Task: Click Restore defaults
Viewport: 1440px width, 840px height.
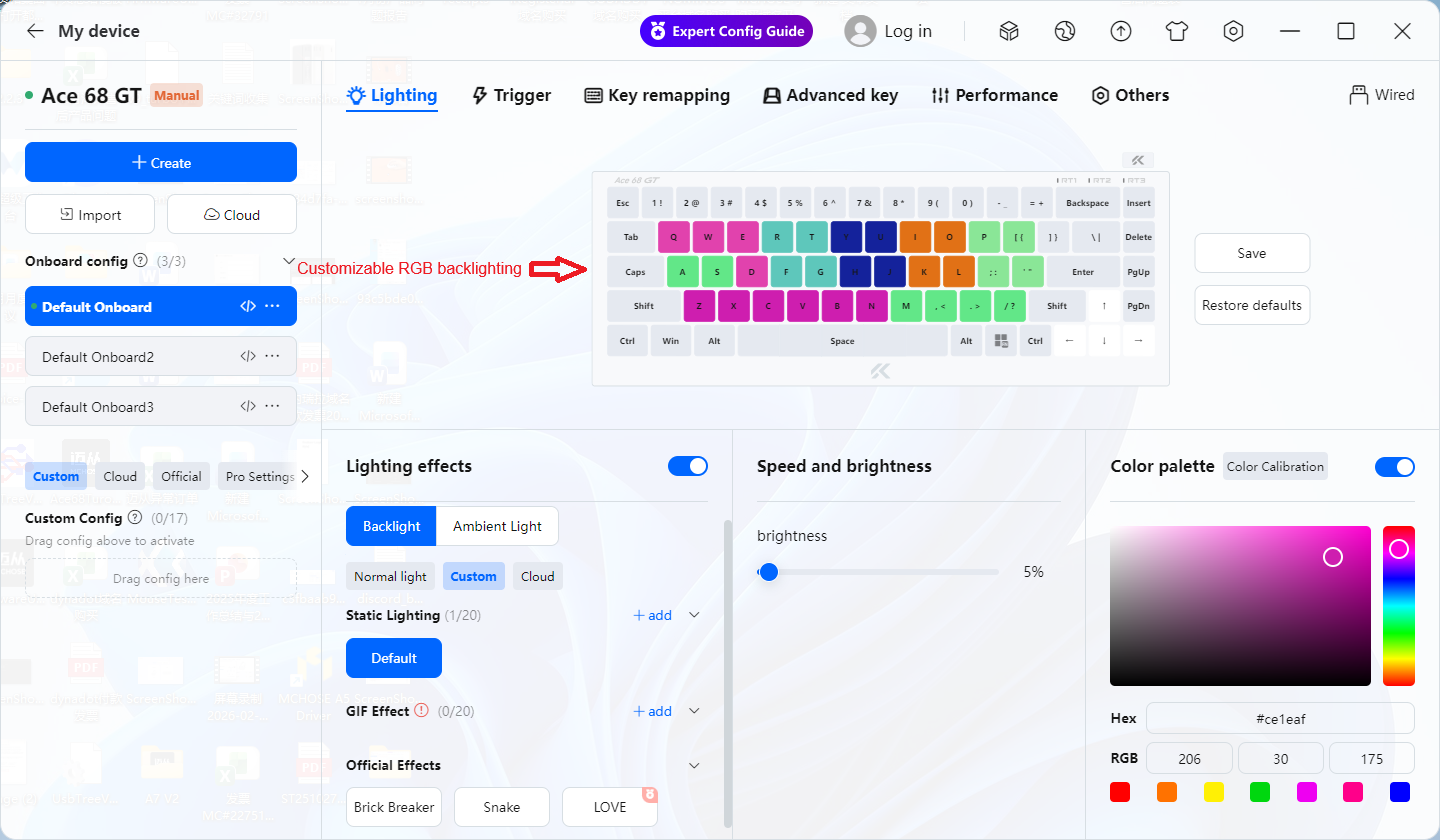Action: pos(1252,305)
